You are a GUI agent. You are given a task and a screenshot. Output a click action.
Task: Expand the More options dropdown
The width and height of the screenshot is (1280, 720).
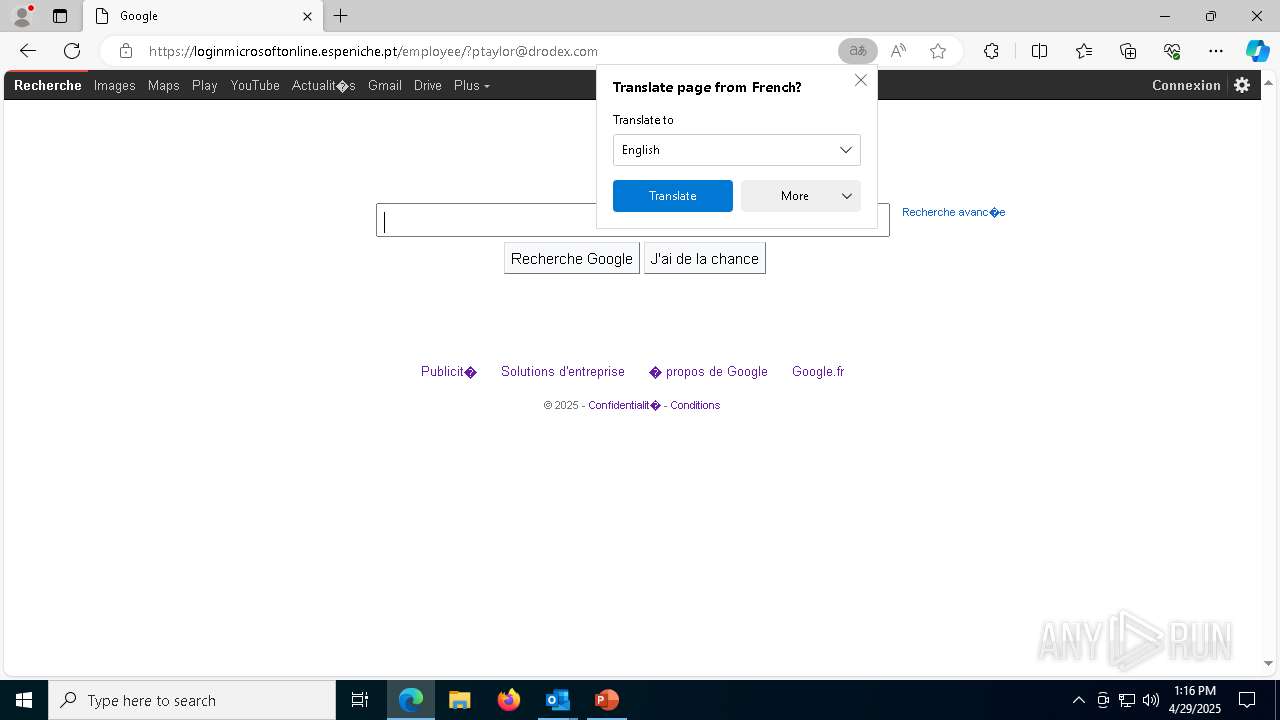pyautogui.click(x=800, y=196)
